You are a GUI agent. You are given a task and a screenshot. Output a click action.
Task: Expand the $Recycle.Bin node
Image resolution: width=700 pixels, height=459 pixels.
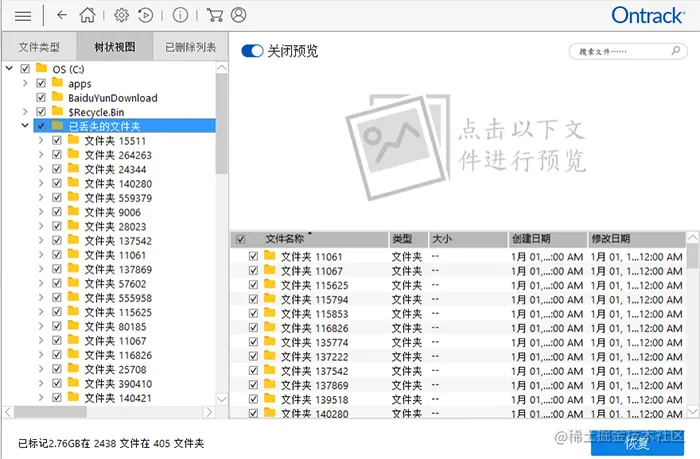point(25,112)
